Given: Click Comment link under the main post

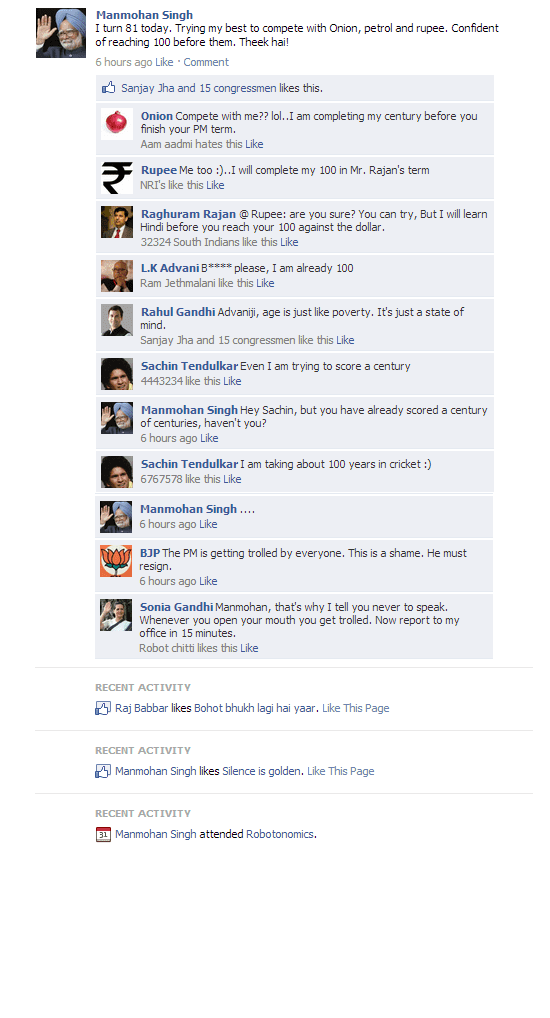Looking at the screenshot, I should tap(206, 62).
